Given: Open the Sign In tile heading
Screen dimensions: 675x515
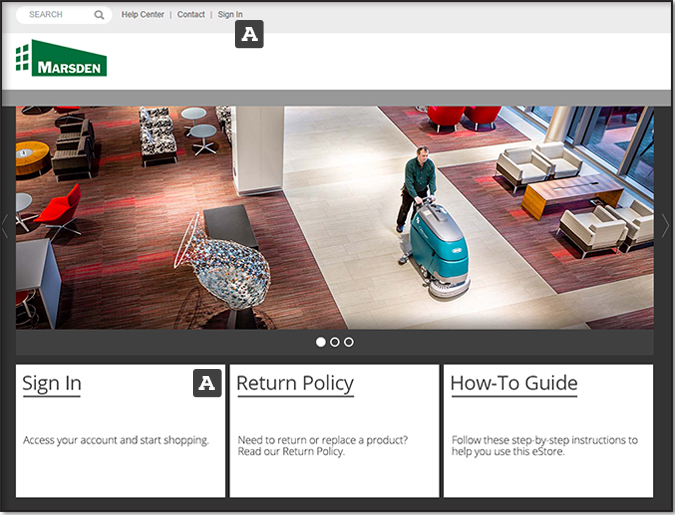Looking at the screenshot, I should (x=52, y=383).
